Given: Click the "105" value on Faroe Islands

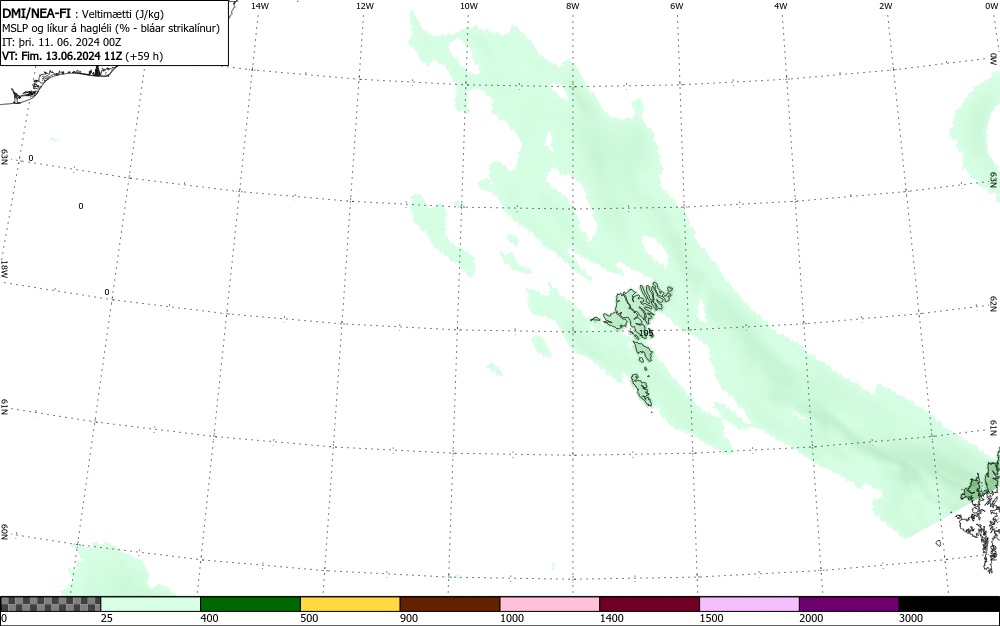Looking at the screenshot, I should (646, 333).
